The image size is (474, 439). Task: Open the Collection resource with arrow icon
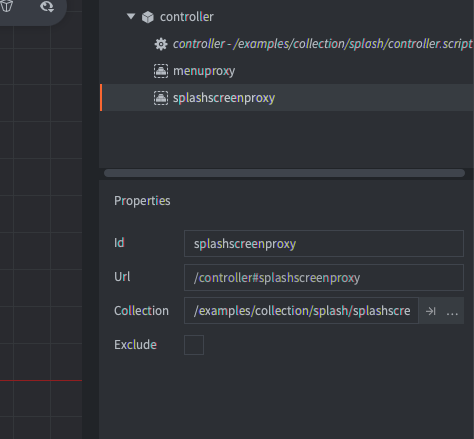[x=430, y=311]
